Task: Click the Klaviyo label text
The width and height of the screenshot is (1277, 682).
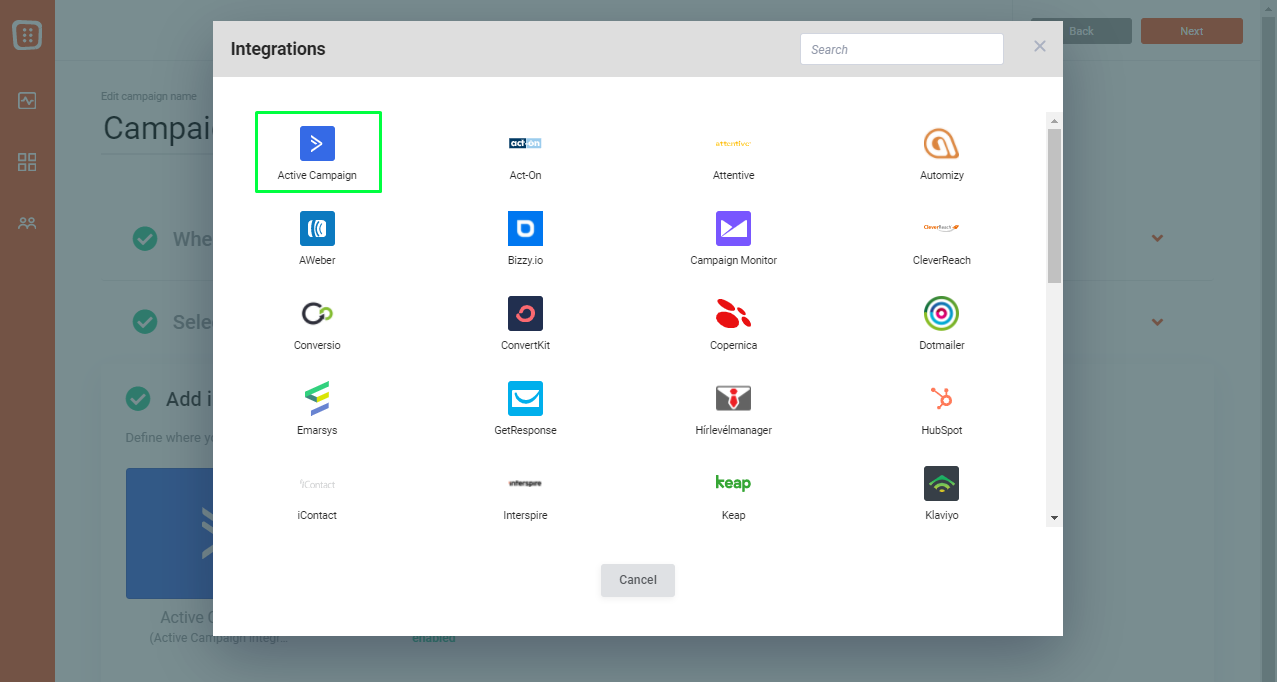Action: click(941, 515)
